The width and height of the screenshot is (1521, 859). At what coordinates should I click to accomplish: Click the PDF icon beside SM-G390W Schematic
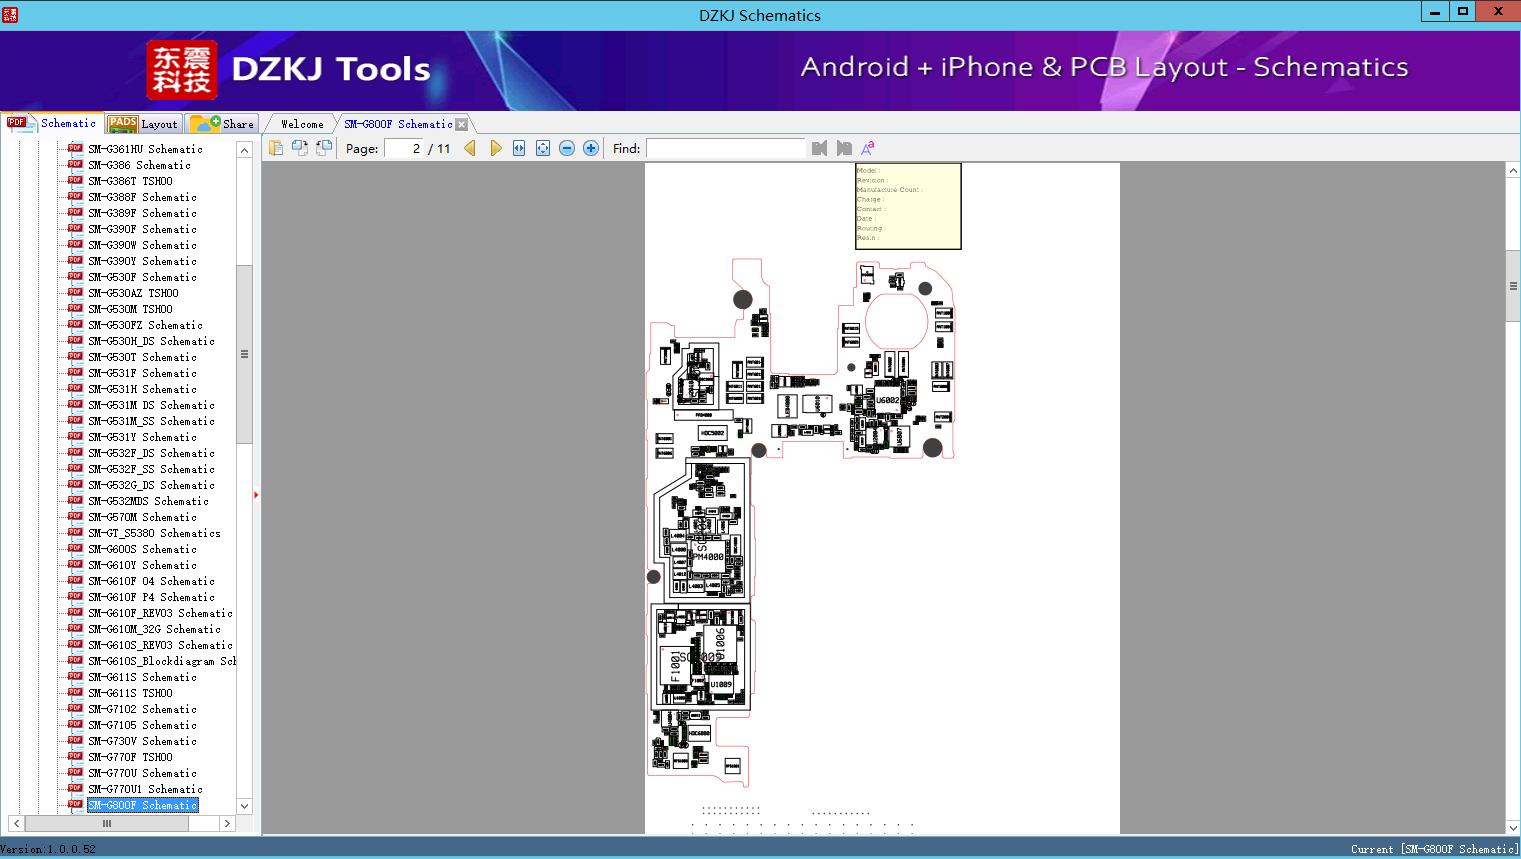click(75, 245)
